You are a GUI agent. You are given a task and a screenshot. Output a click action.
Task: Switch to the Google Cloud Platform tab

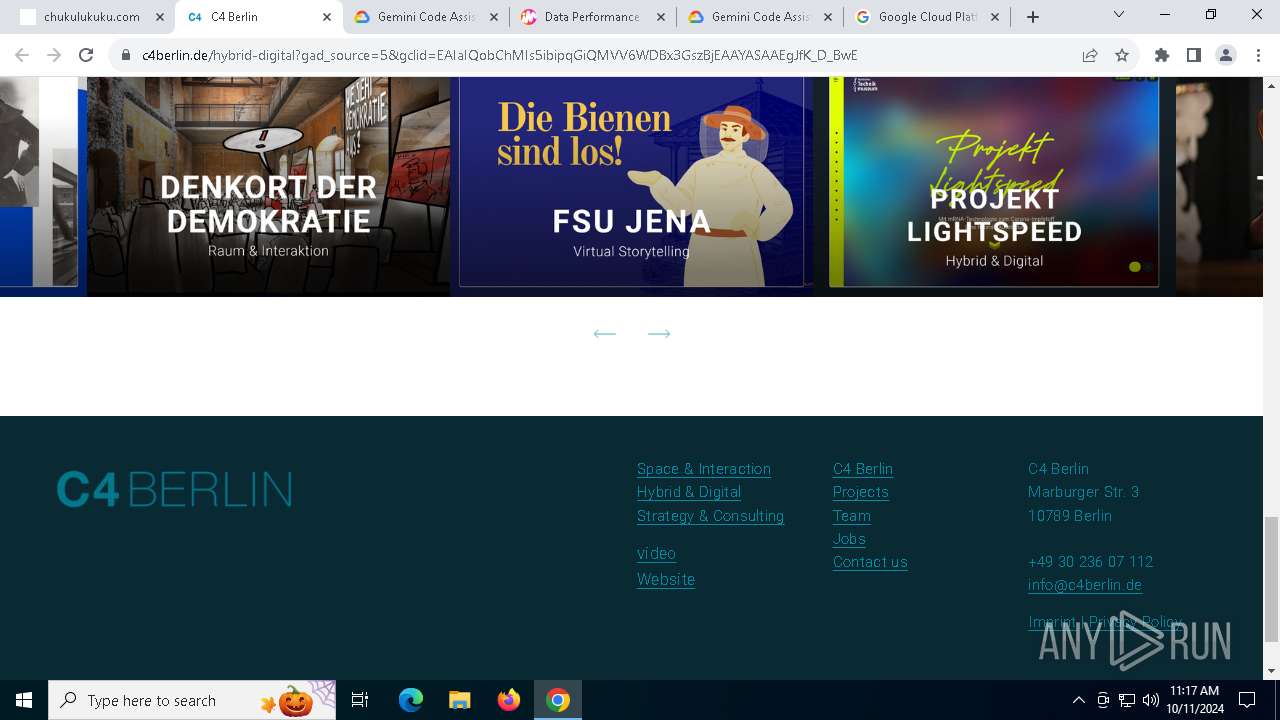(926, 17)
